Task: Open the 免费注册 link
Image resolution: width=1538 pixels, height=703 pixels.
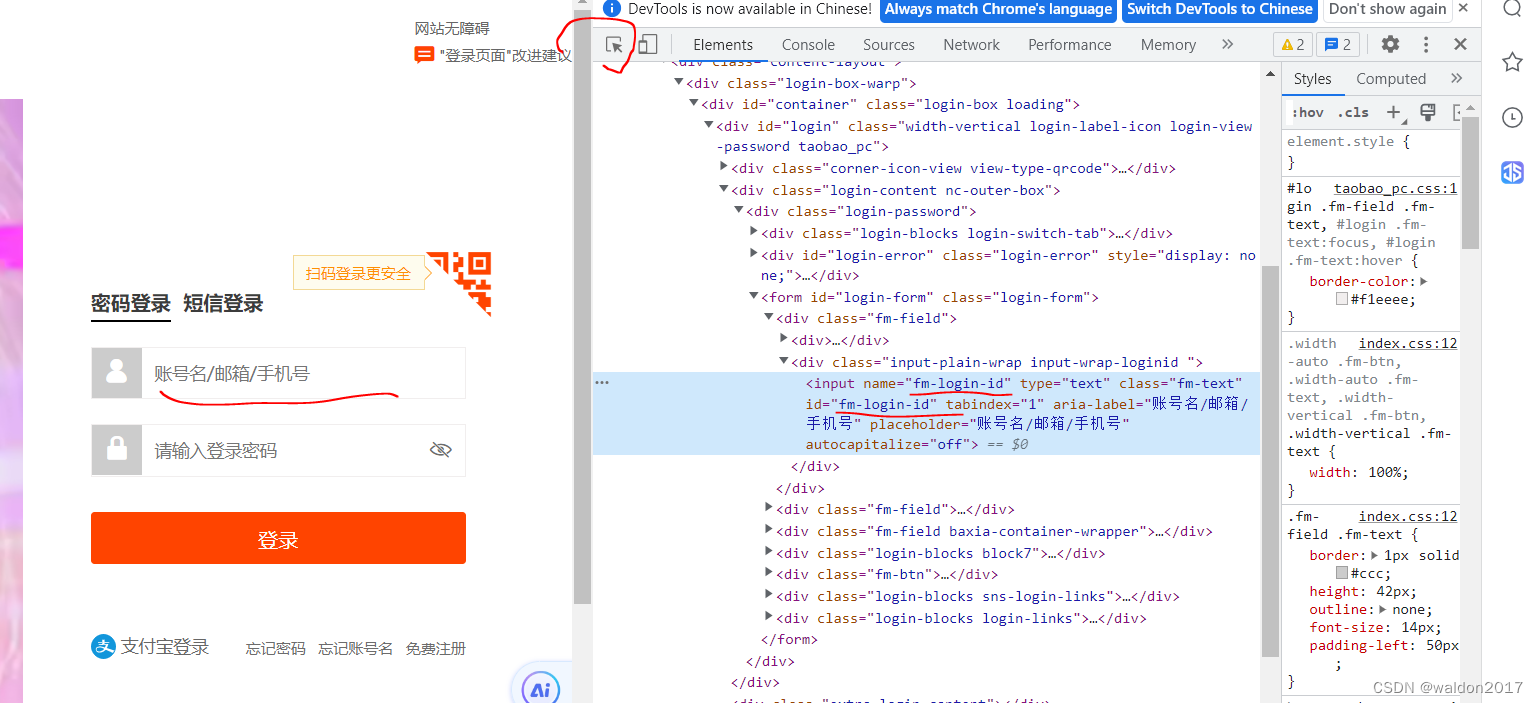Action: click(436, 649)
